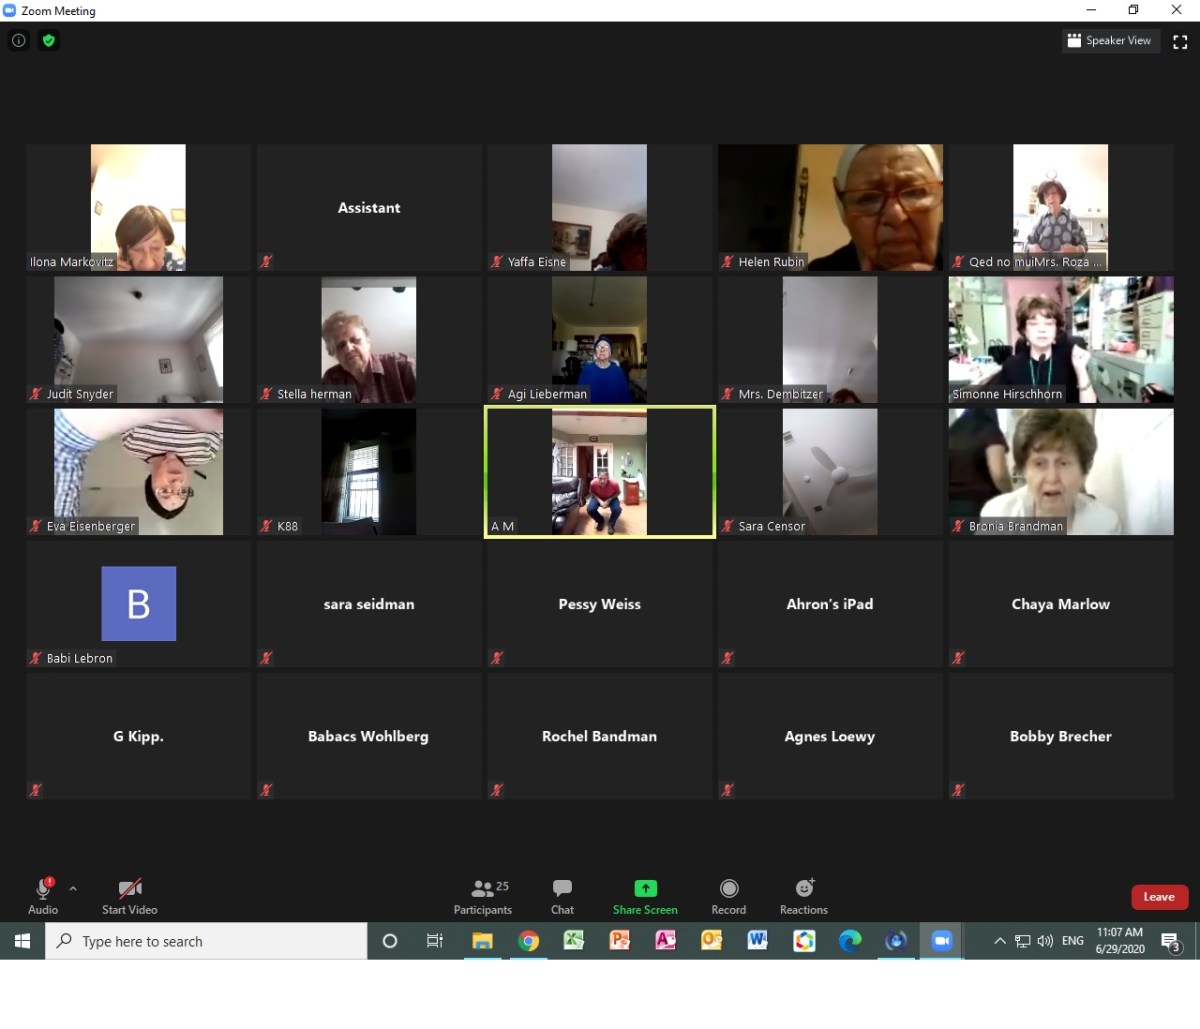1200x1029 pixels.
Task: Open Windows Start menu
Action: click(22, 941)
